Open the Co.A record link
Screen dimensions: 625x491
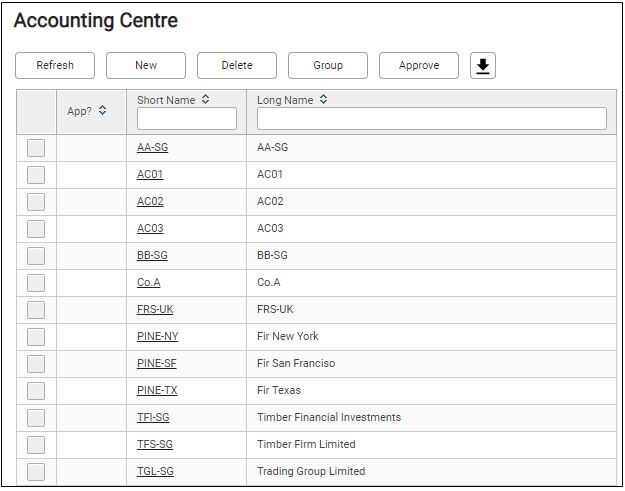click(x=148, y=283)
